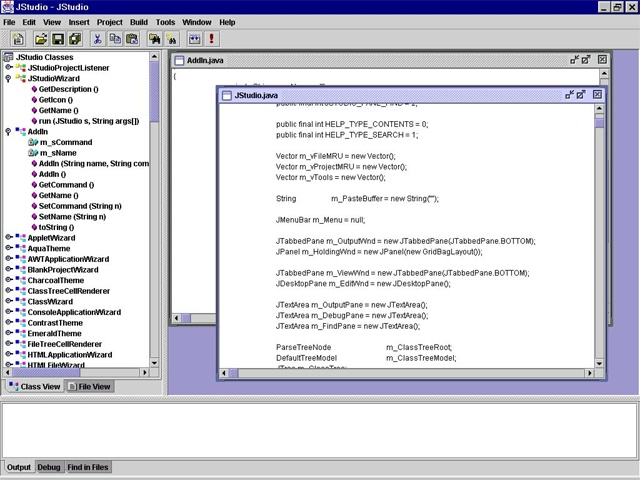Switch to the Find in Files tab
This screenshot has height=480, width=640.
tap(88, 467)
